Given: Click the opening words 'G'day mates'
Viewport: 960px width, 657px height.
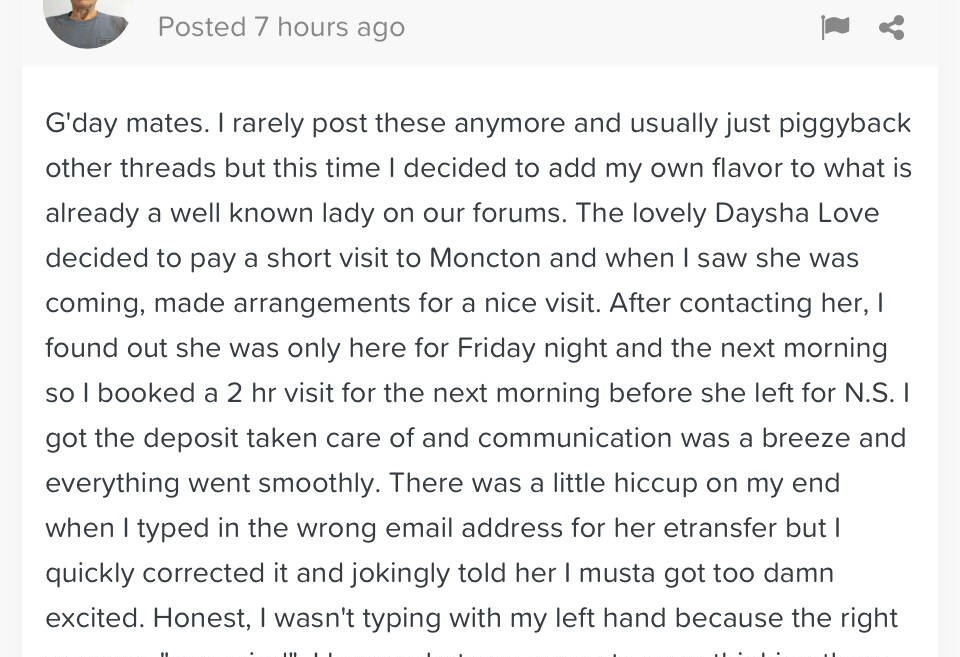Looking at the screenshot, I should point(124,123).
